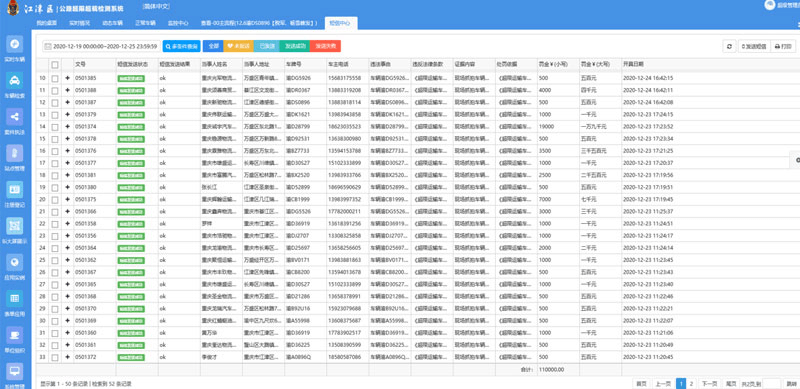Expand row details for record 0501381

67,175
